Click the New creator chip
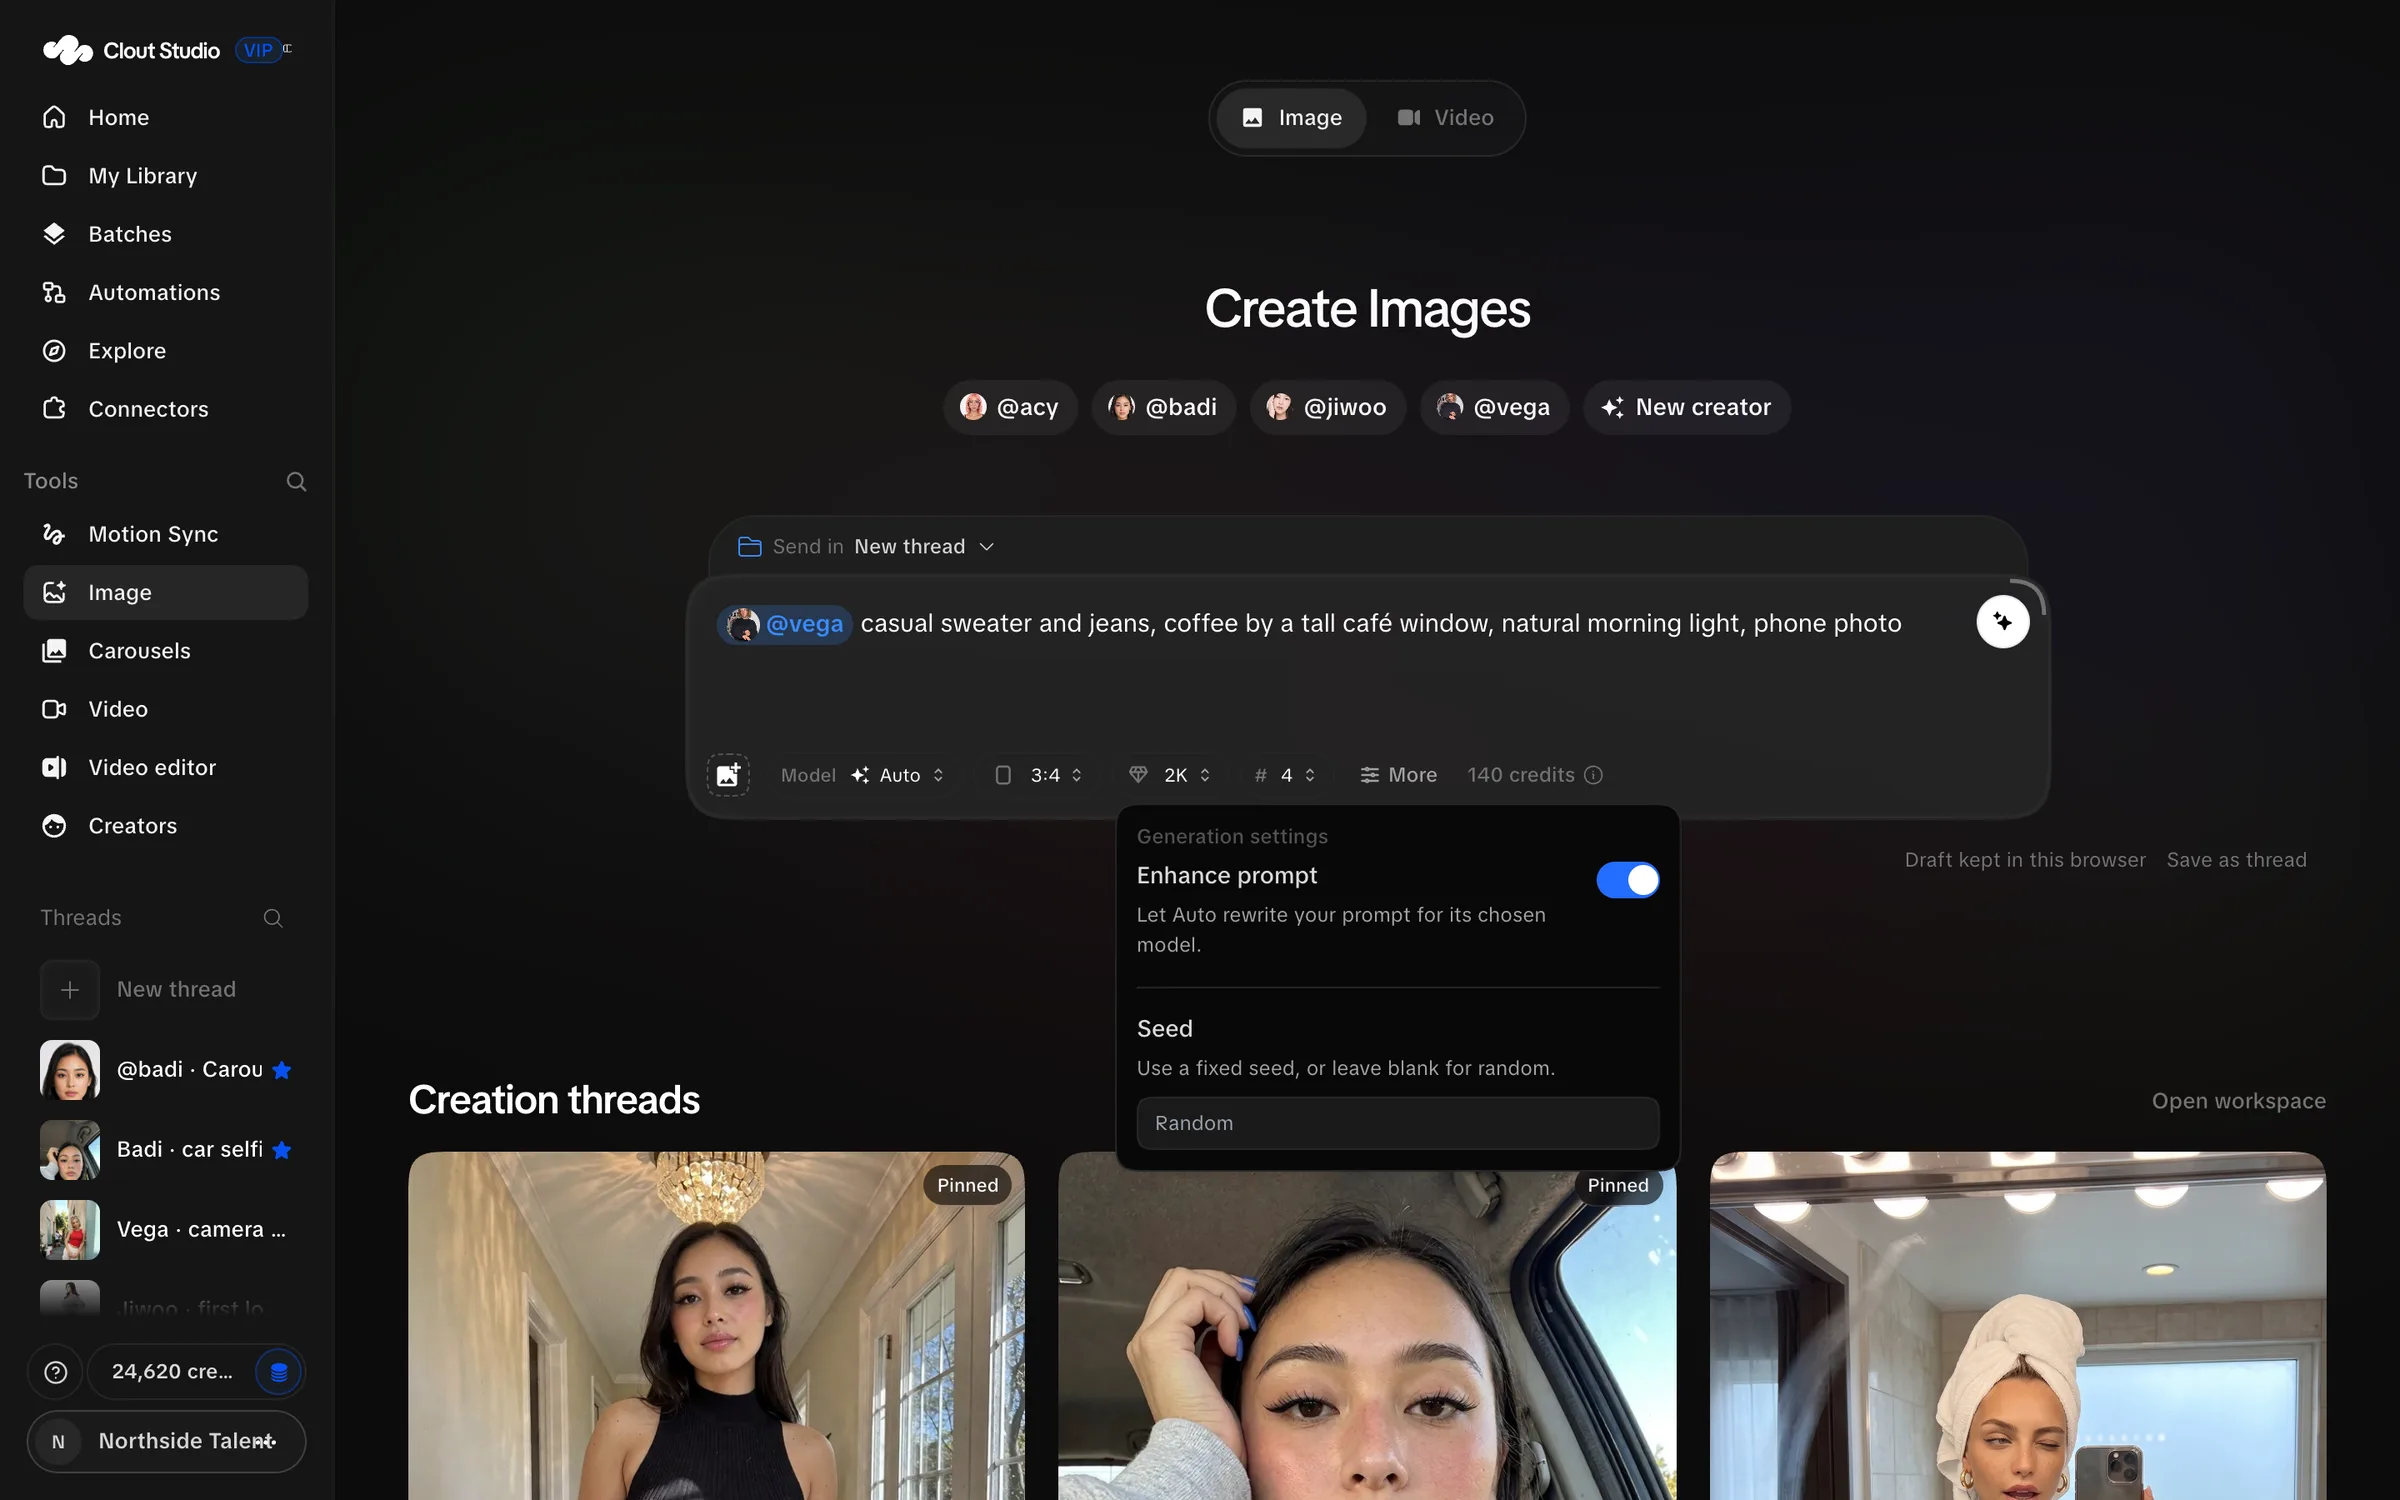This screenshot has height=1500, width=2400. 1686,407
